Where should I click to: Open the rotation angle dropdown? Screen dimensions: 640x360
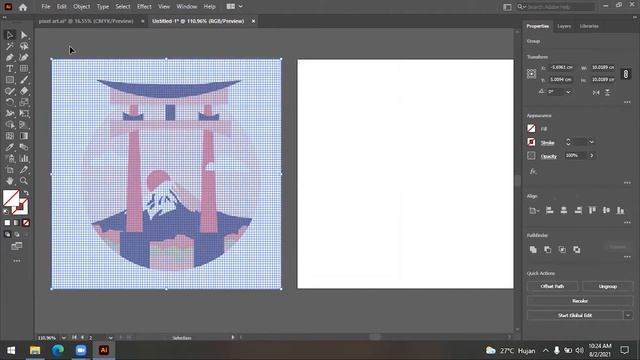(568, 92)
